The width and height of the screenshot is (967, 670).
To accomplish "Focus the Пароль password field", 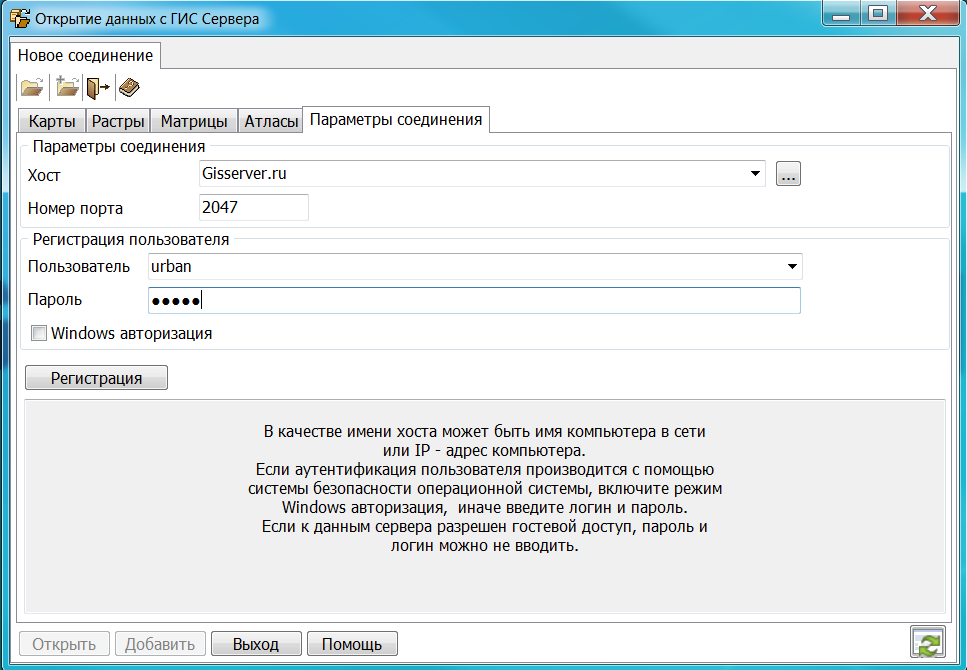I will click(x=474, y=301).
